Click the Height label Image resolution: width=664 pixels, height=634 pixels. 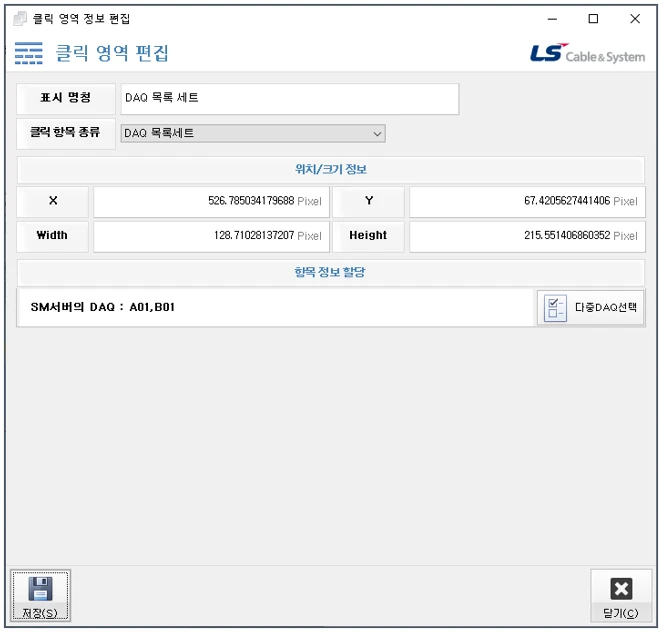368,235
